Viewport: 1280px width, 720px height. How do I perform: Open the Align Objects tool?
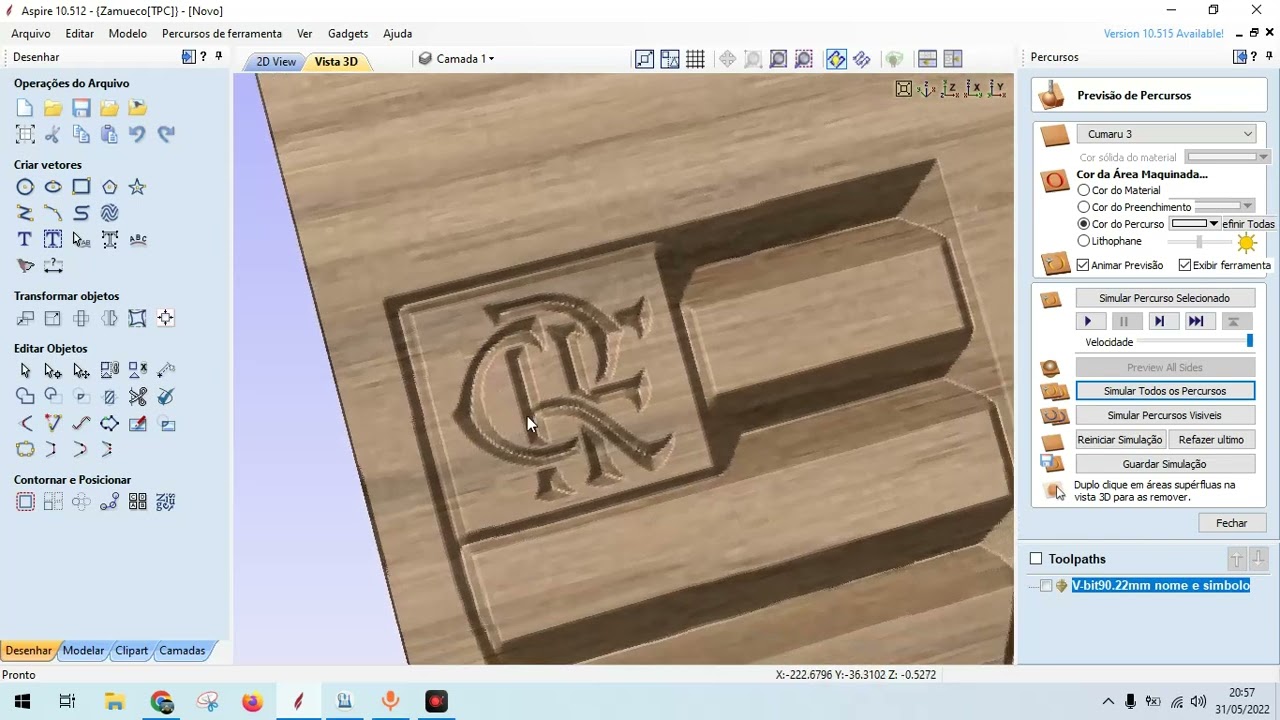pos(165,318)
